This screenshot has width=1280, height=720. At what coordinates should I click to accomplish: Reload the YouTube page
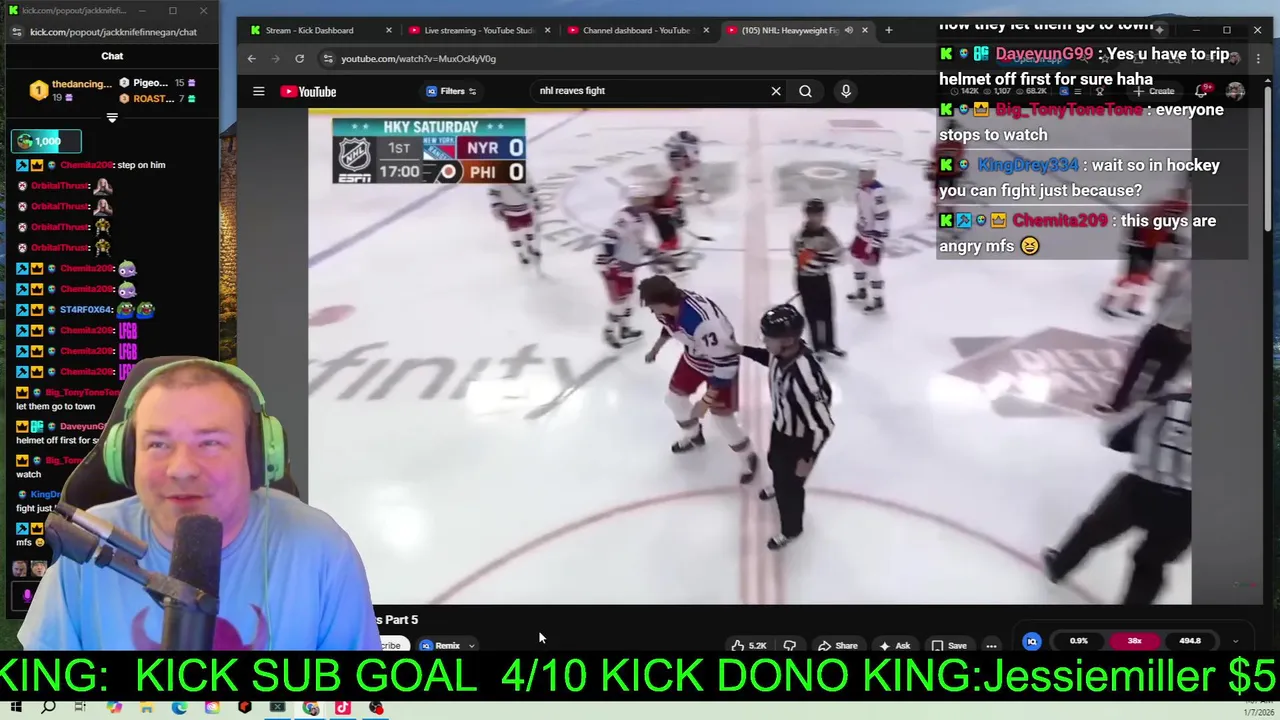[299, 59]
